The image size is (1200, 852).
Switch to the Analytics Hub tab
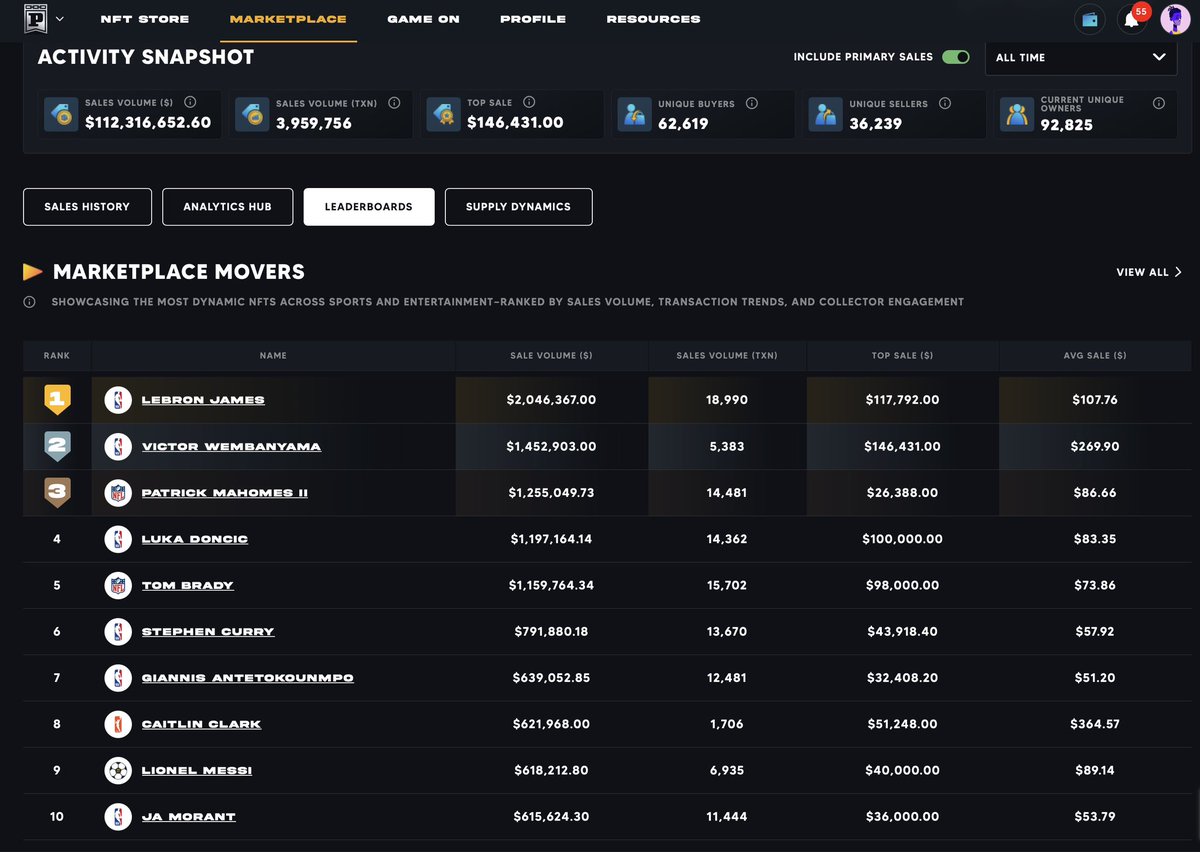[228, 207]
